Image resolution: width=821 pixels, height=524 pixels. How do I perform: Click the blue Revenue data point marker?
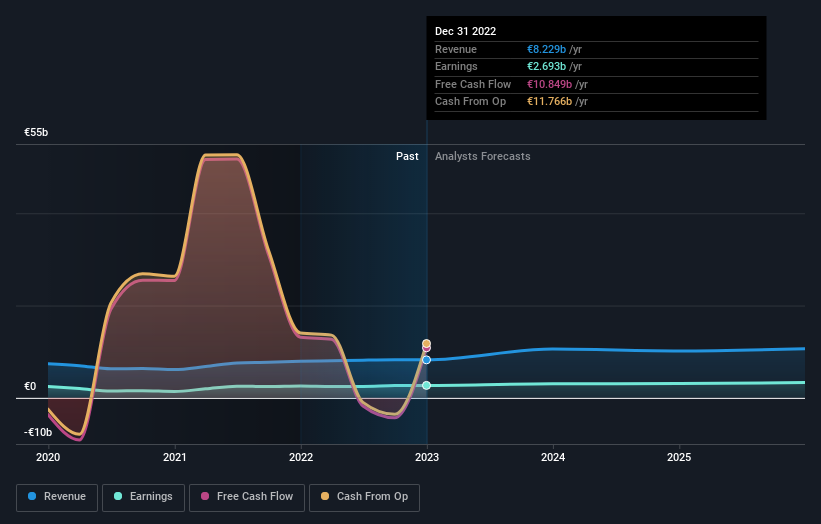(427, 360)
